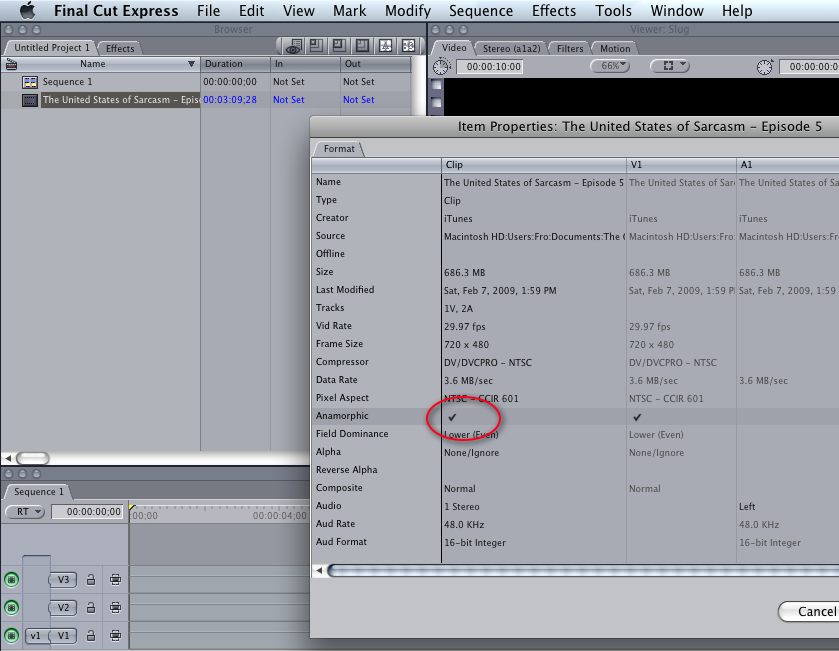Click the Out column header in Browser
Viewport: 839px width, 651px height.
coord(376,64)
